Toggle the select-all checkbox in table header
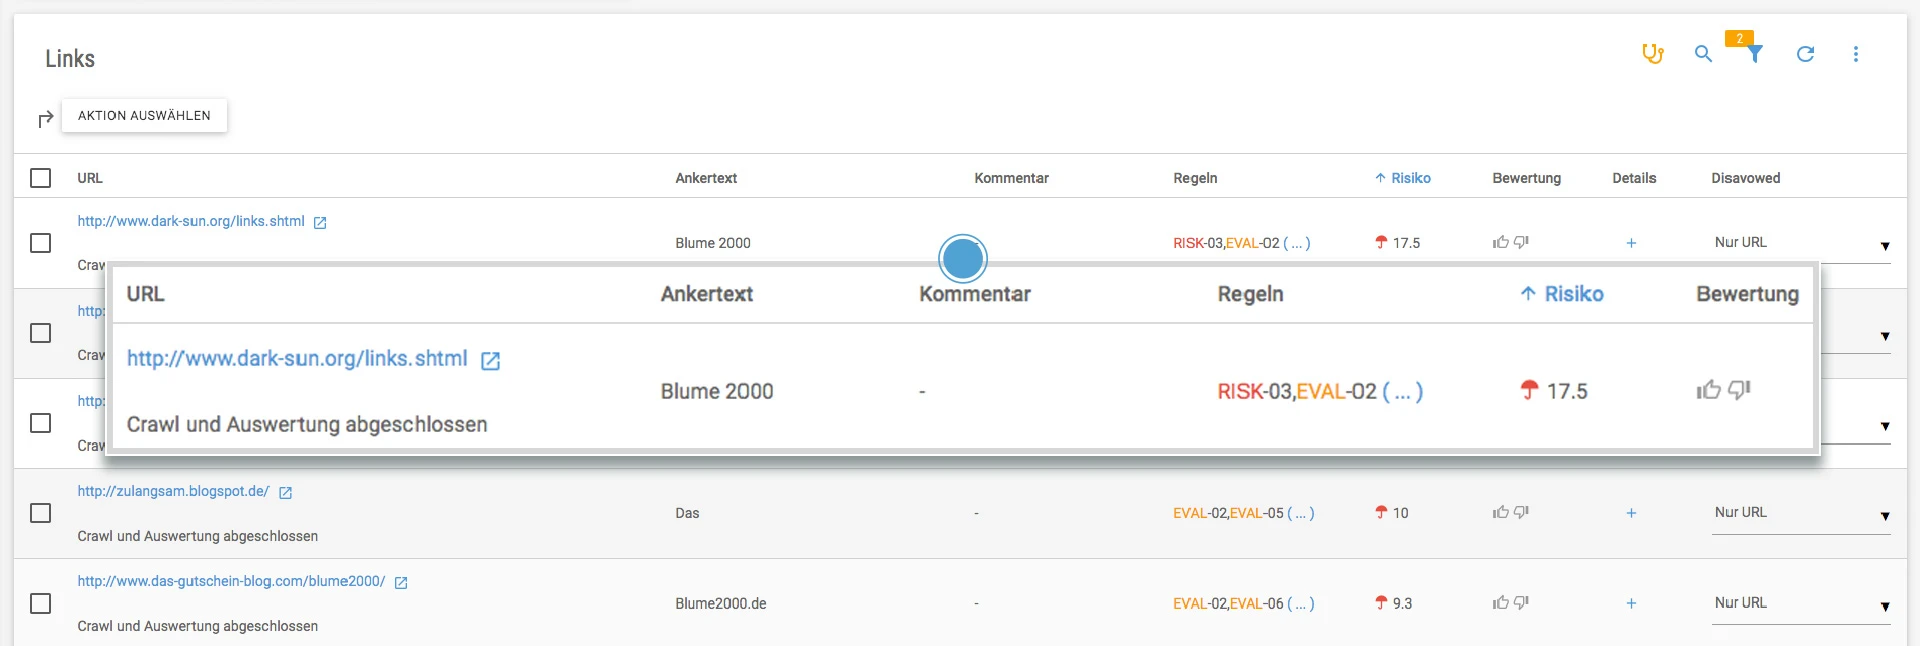The height and width of the screenshot is (646, 1920). pyautogui.click(x=41, y=178)
